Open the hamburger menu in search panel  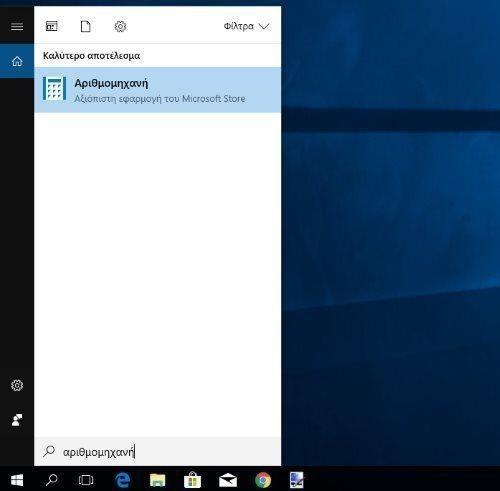pos(17,26)
